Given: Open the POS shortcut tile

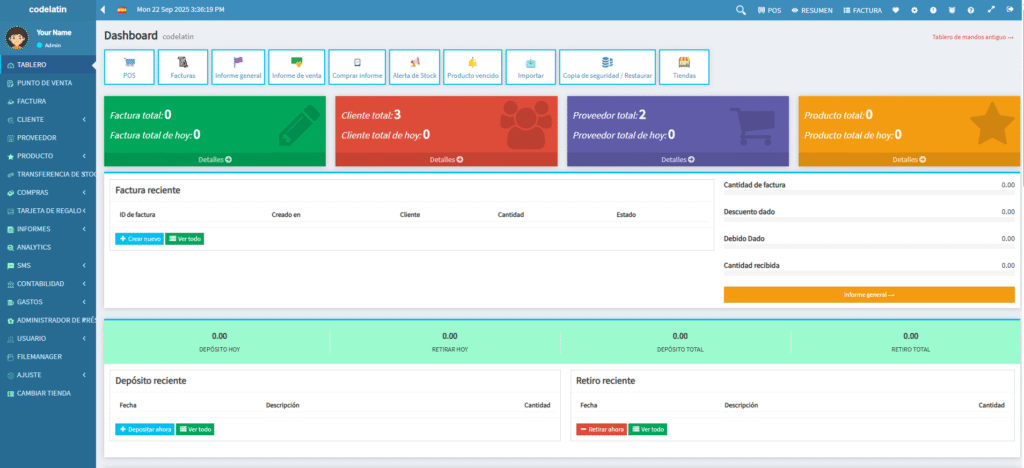Looking at the screenshot, I should click(130, 67).
